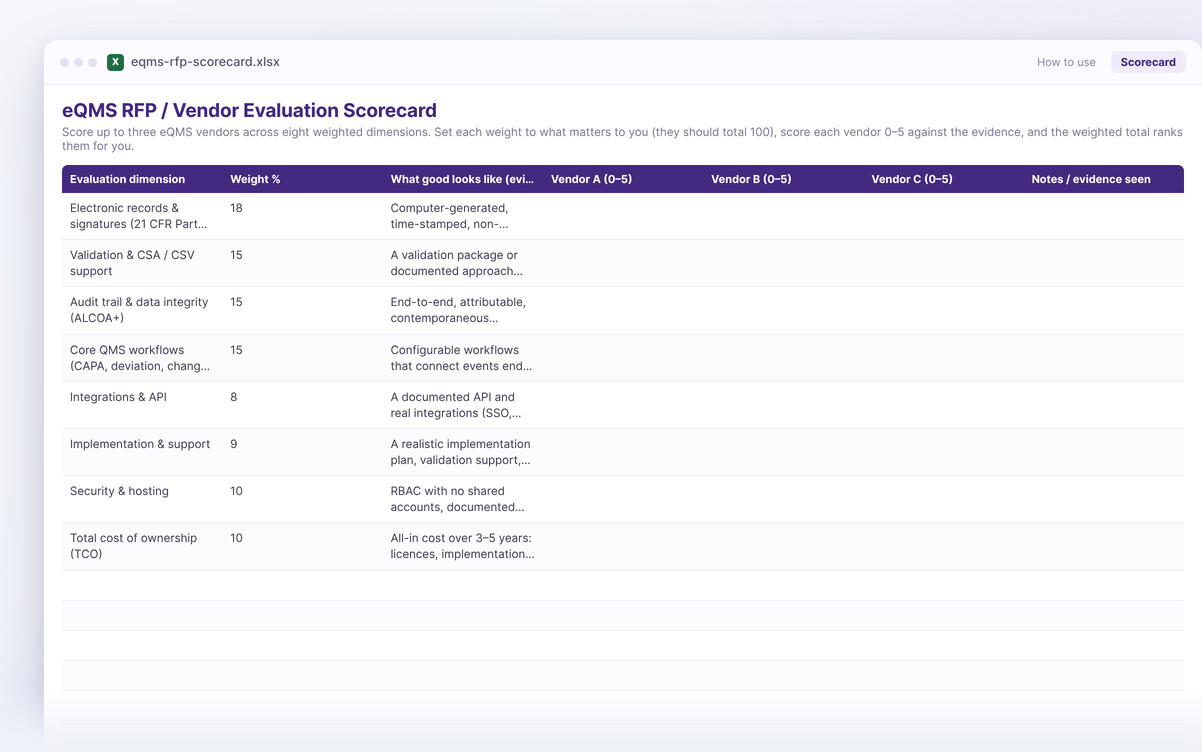Switch to the Scorecard tab

1148,62
